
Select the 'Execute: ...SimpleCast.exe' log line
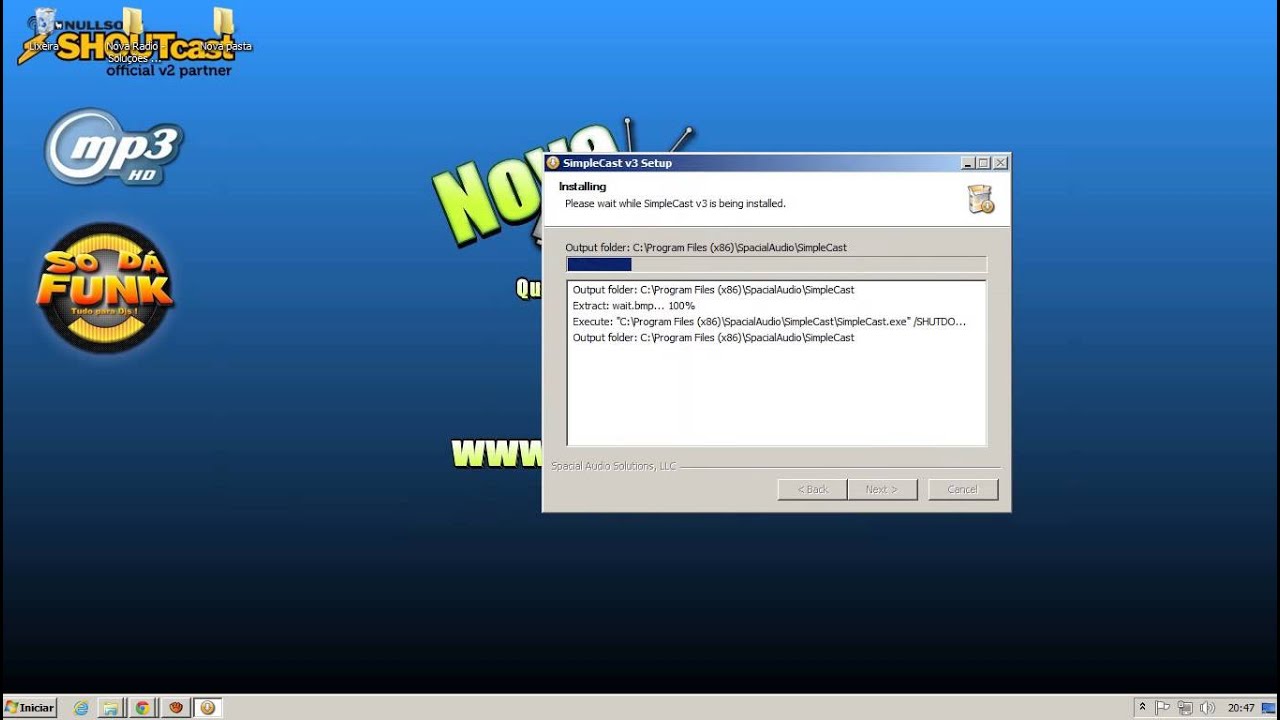pos(770,321)
